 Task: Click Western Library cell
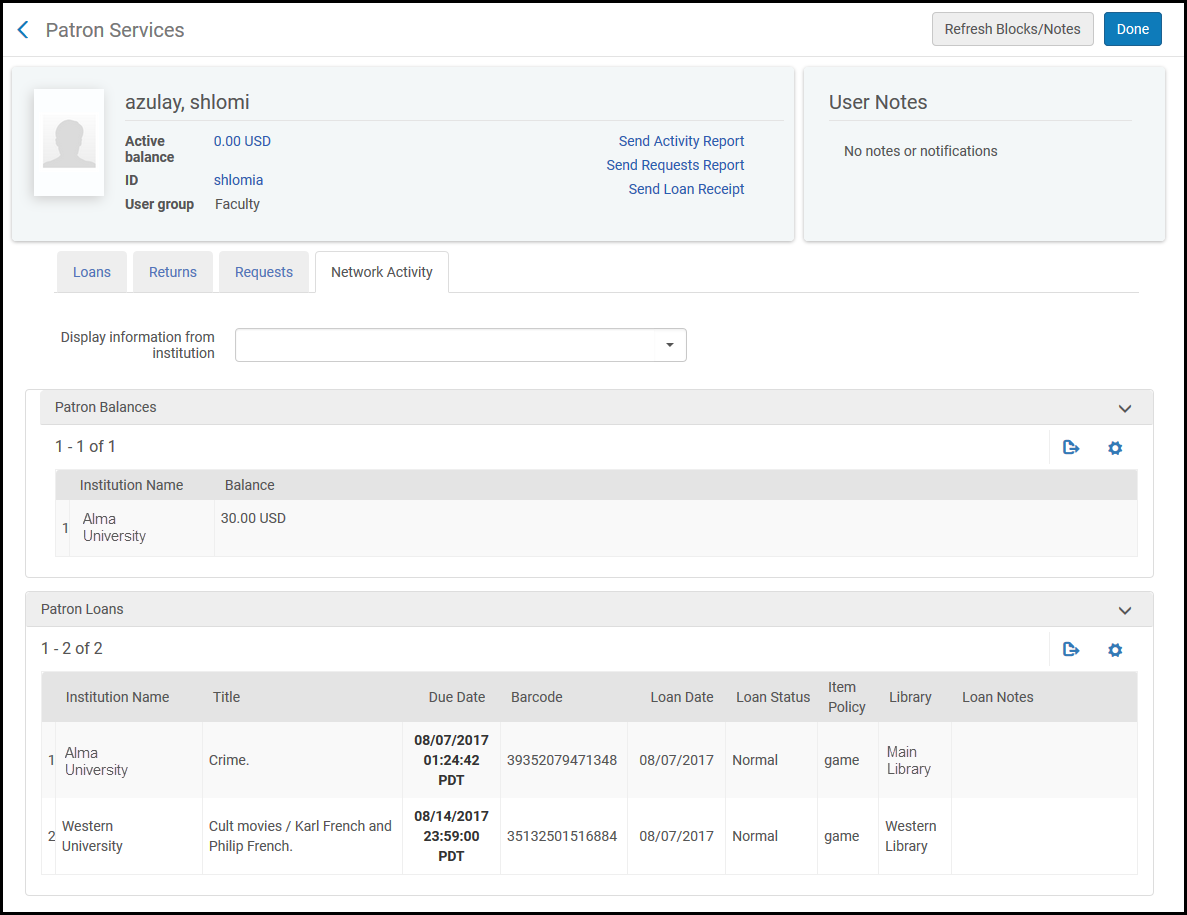911,836
